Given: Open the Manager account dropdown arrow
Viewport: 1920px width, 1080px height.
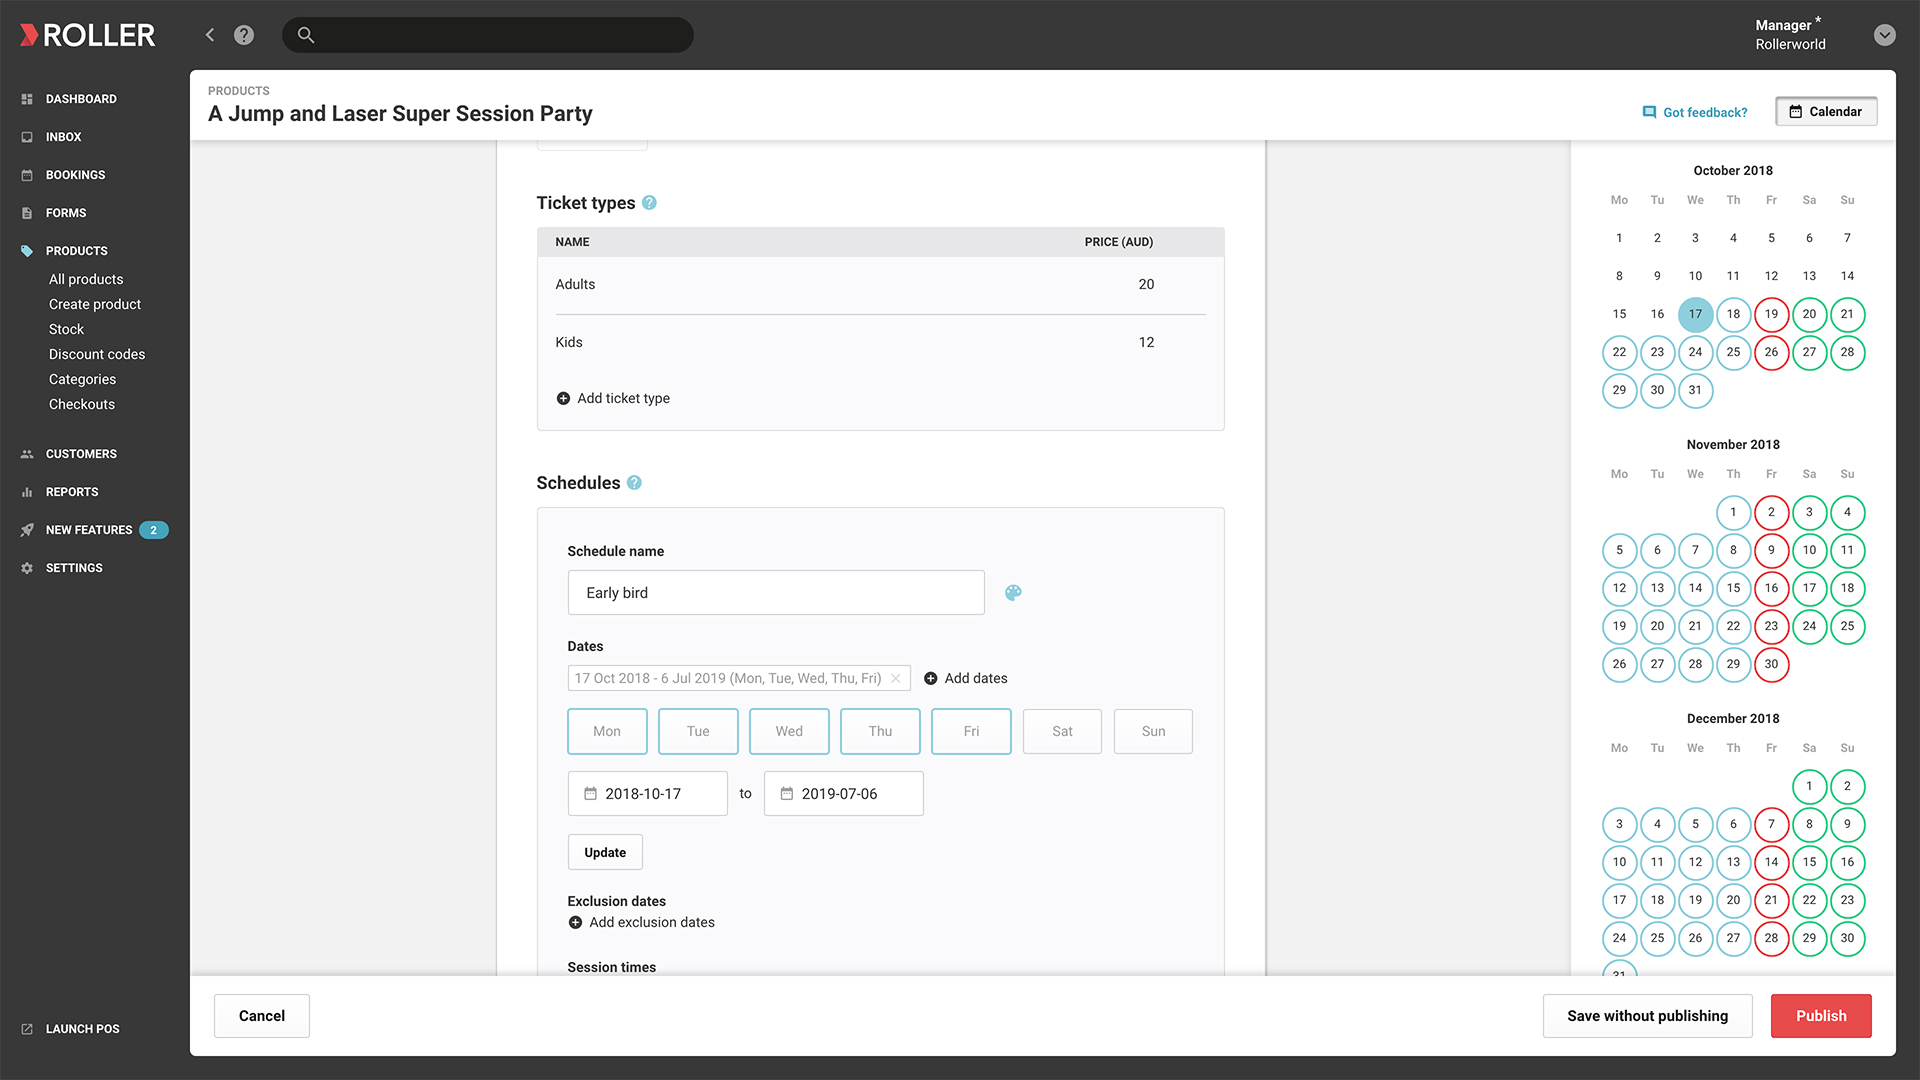Looking at the screenshot, I should pyautogui.click(x=1884, y=35).
